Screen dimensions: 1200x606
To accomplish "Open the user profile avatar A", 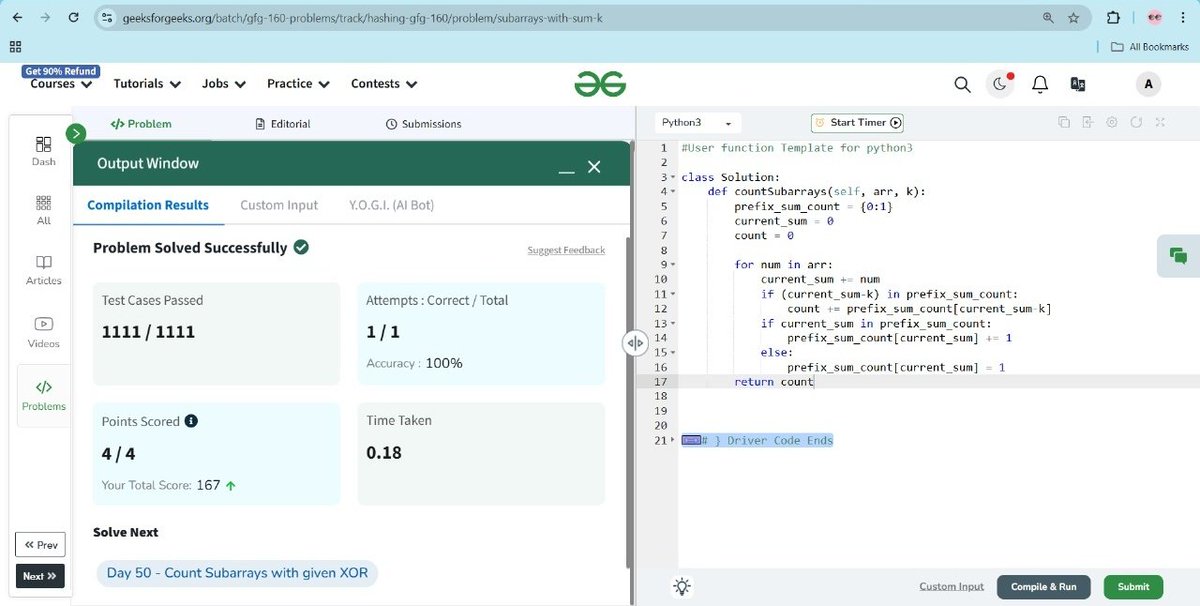I will point(1148,85).
